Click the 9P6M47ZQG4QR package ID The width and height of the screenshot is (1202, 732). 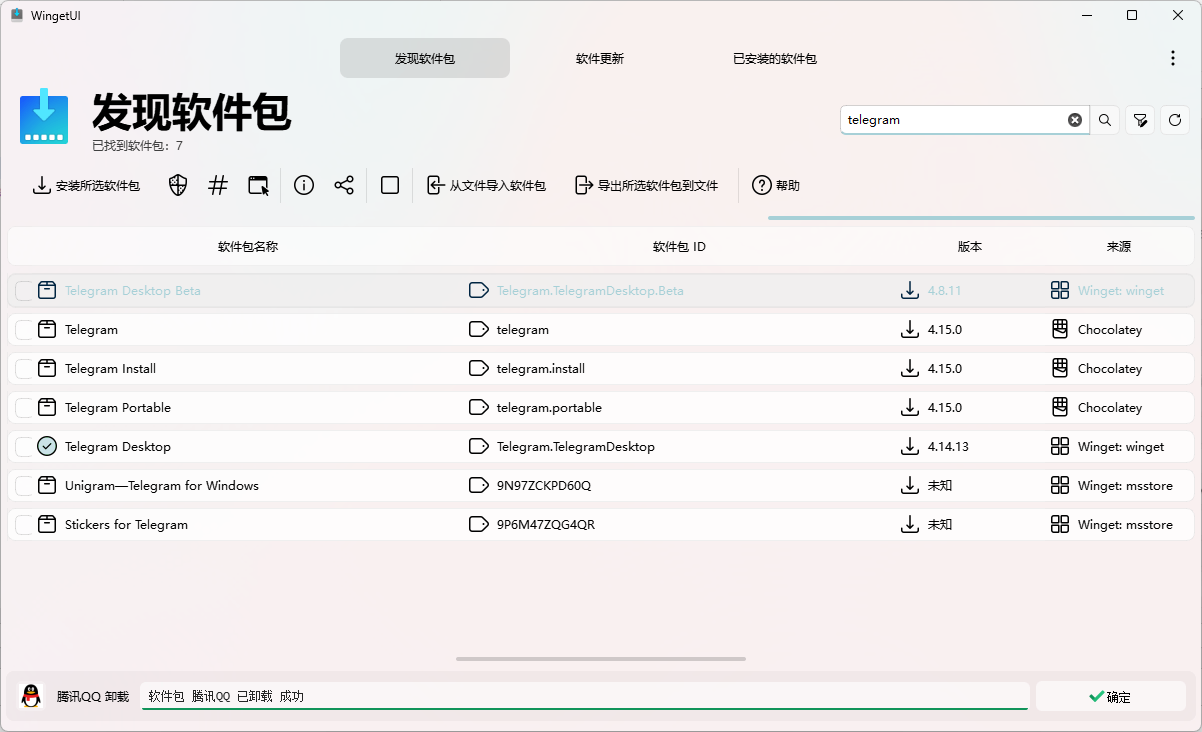pos(546,524)
